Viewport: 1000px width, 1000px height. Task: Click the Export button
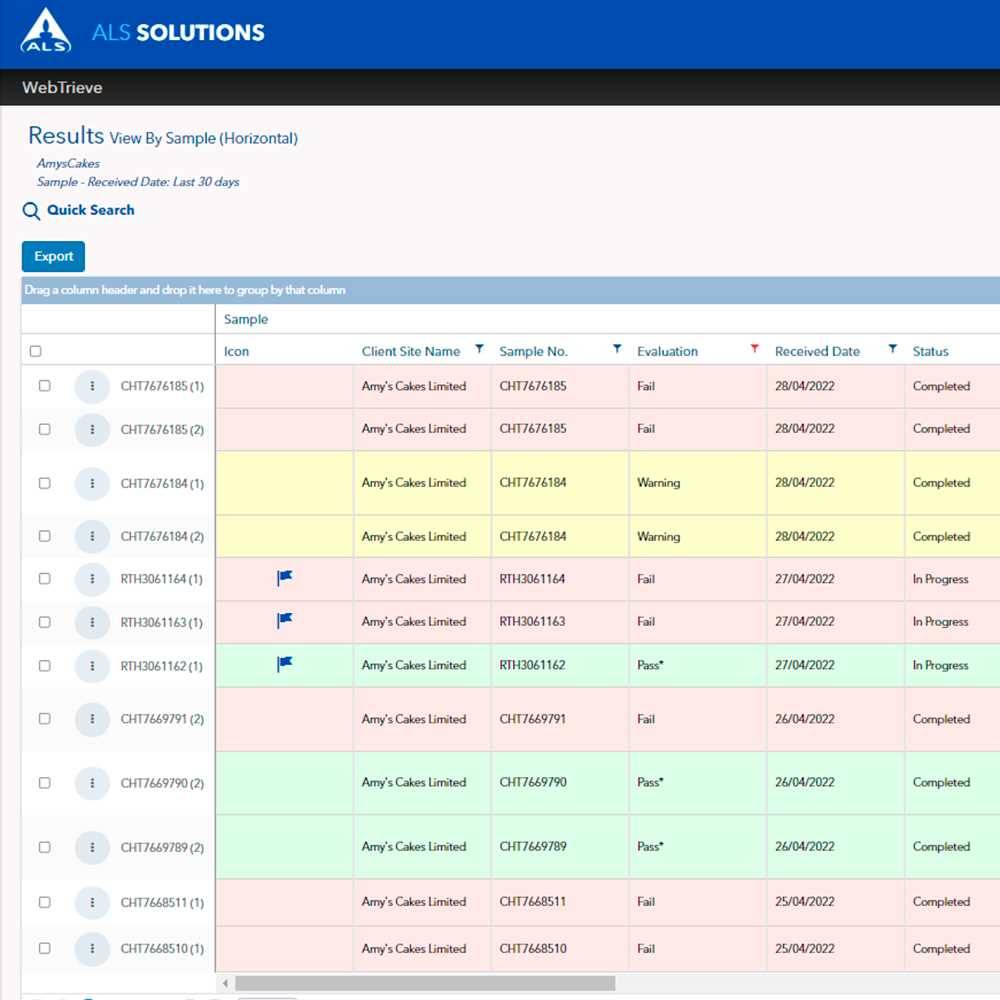53,257
